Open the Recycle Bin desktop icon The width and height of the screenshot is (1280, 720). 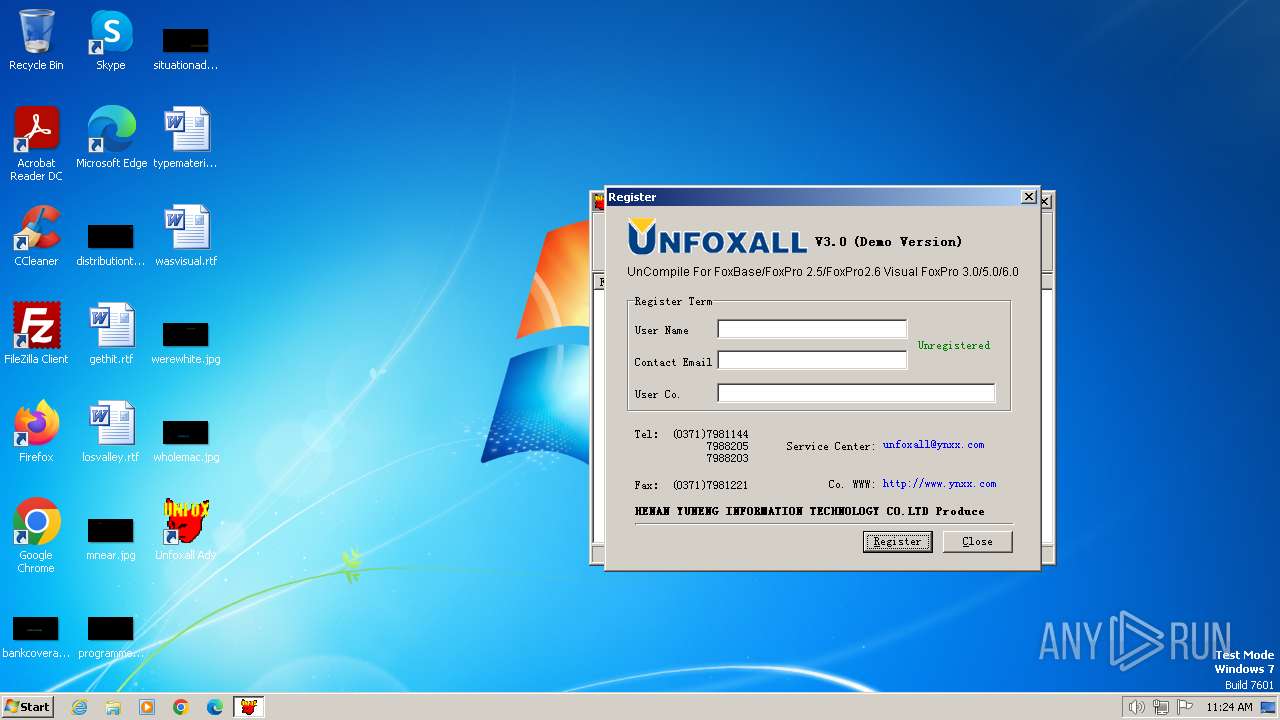coord(36,40)
